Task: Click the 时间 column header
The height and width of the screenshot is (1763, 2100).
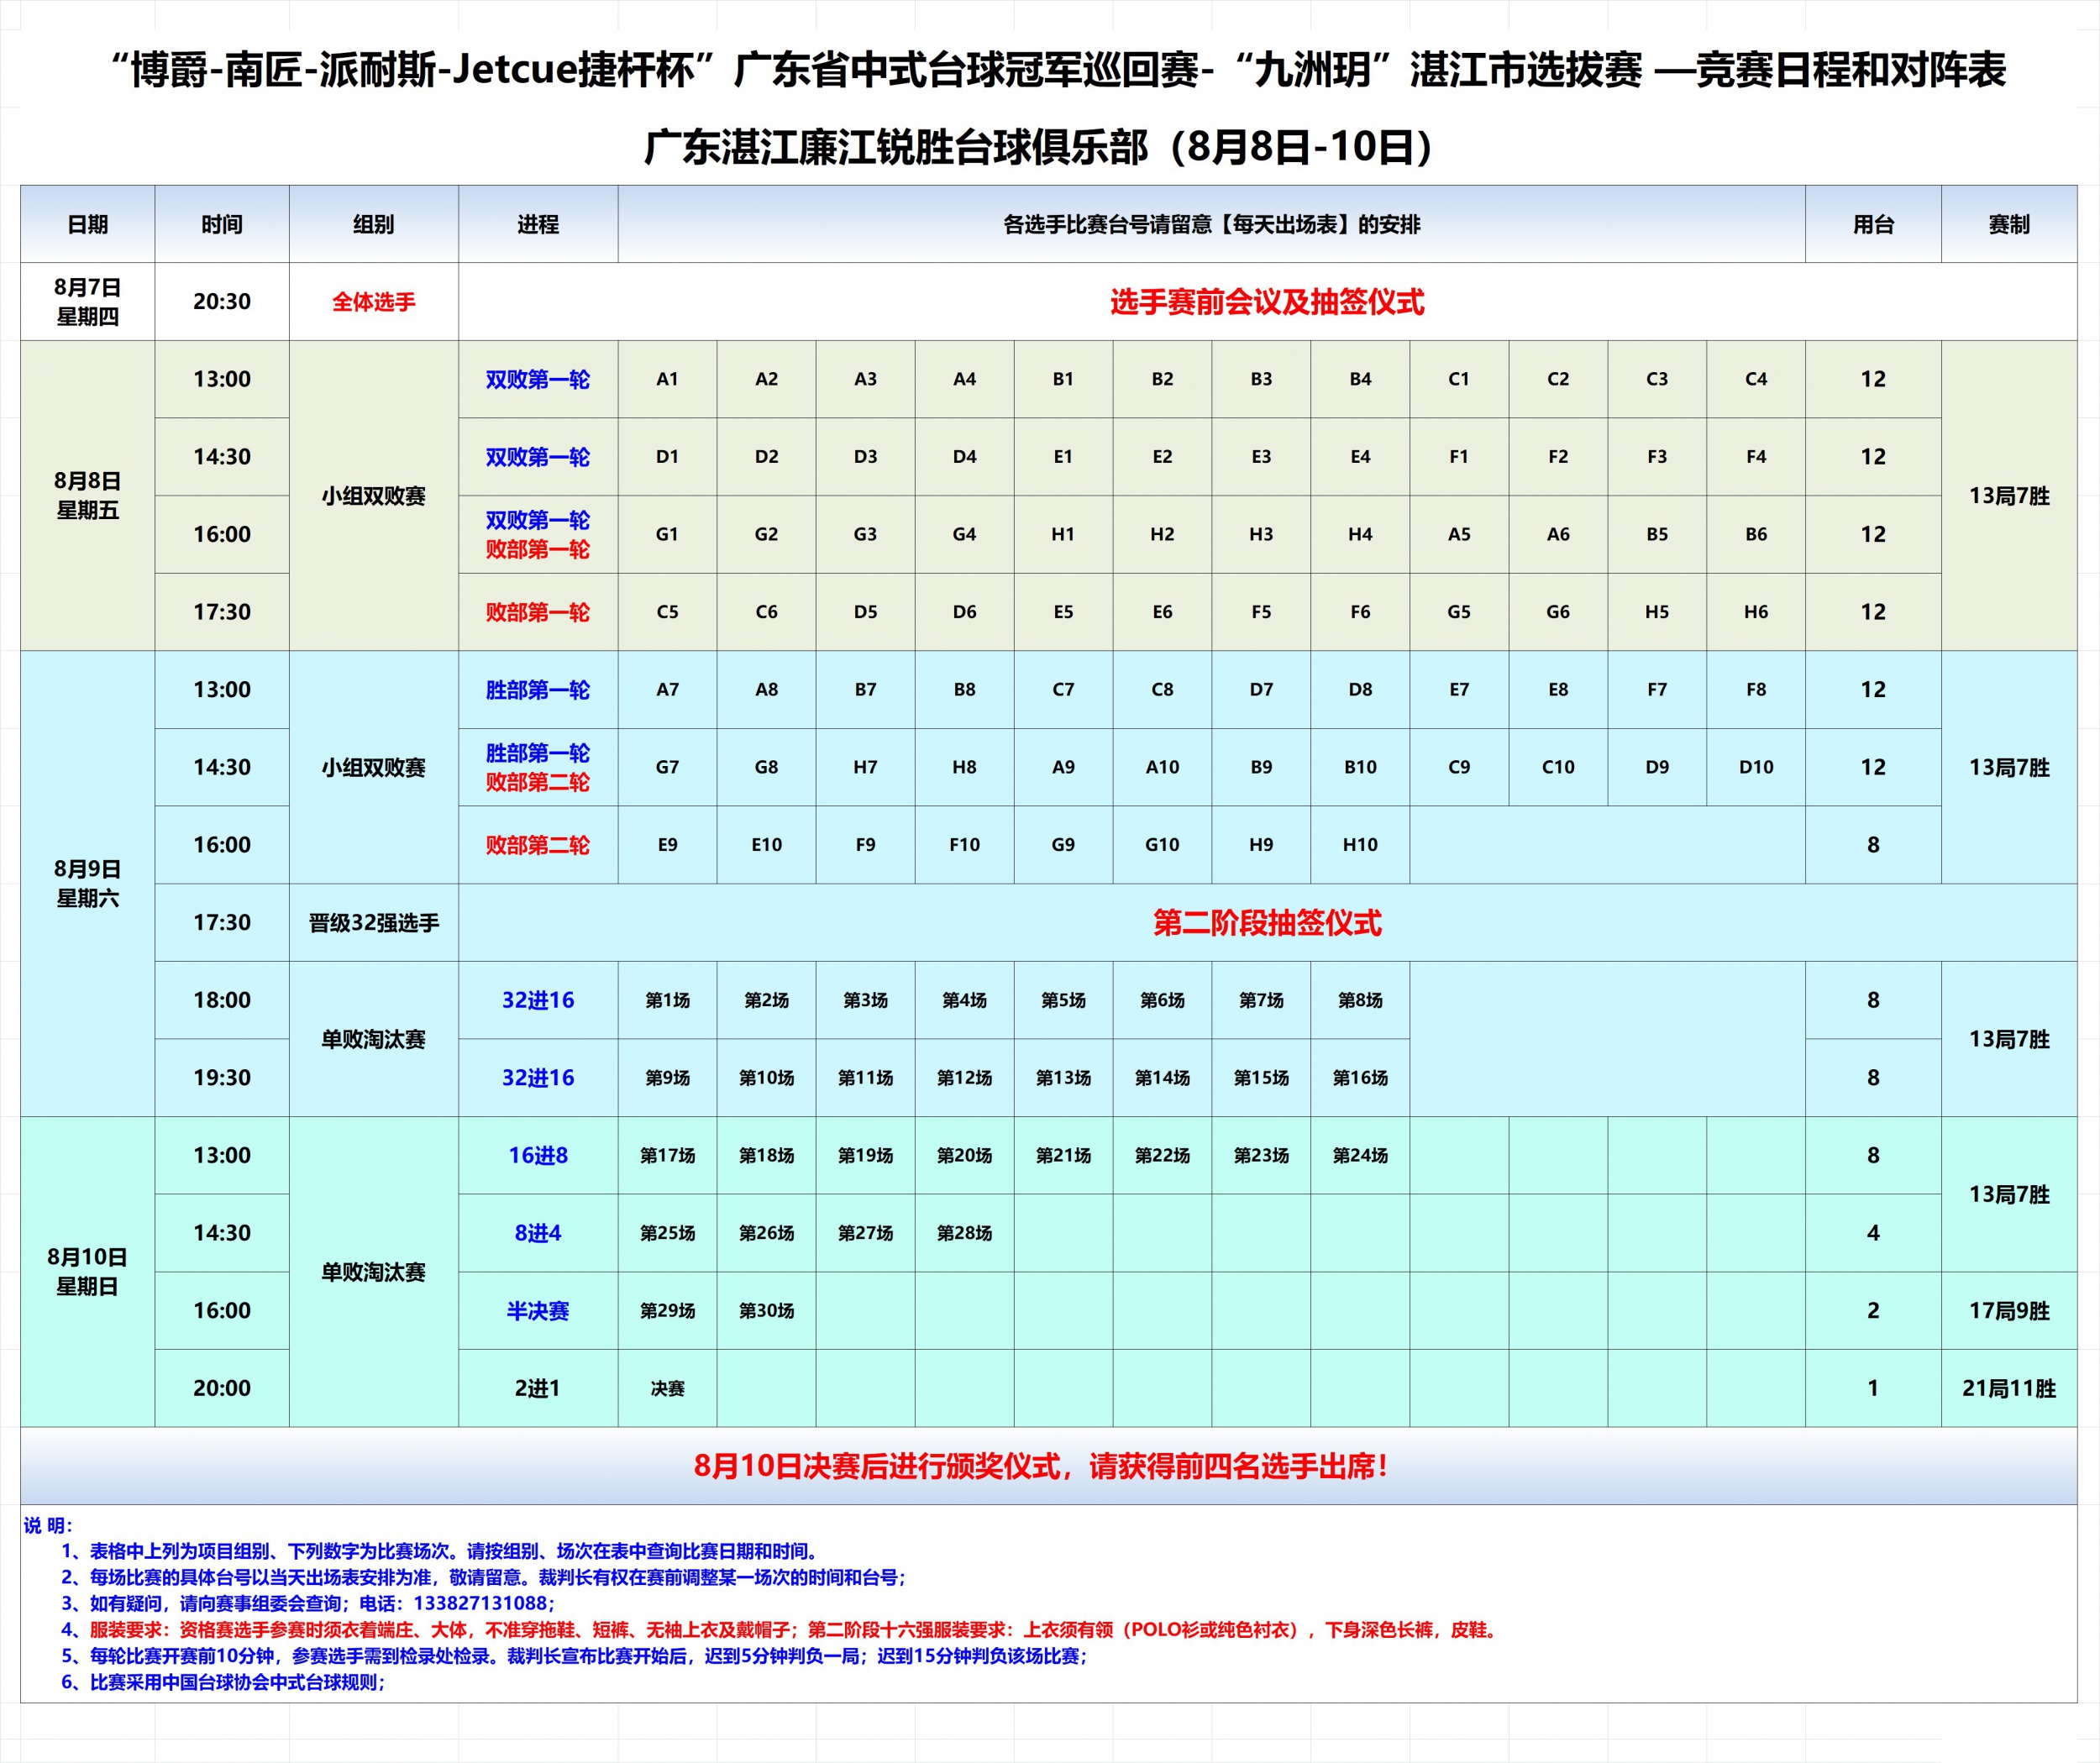Action: 221,224
